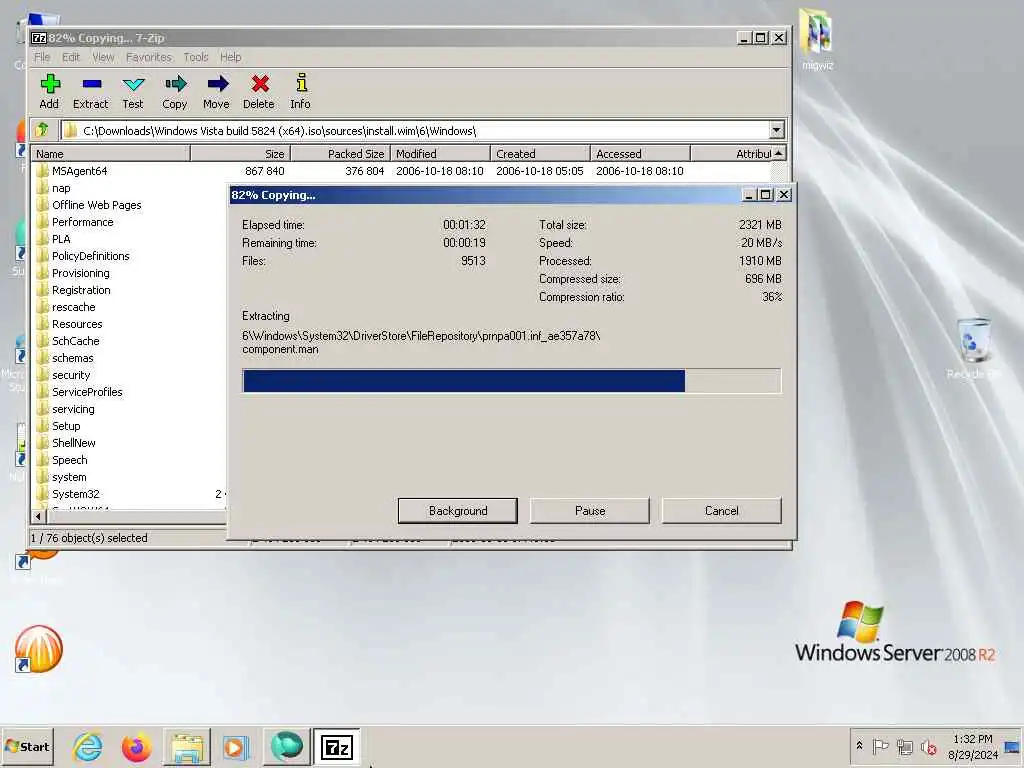Select the PLA folder
The height and width of the screenshot is (768, 1024).
pyautogui.click(x=61, y=239)
